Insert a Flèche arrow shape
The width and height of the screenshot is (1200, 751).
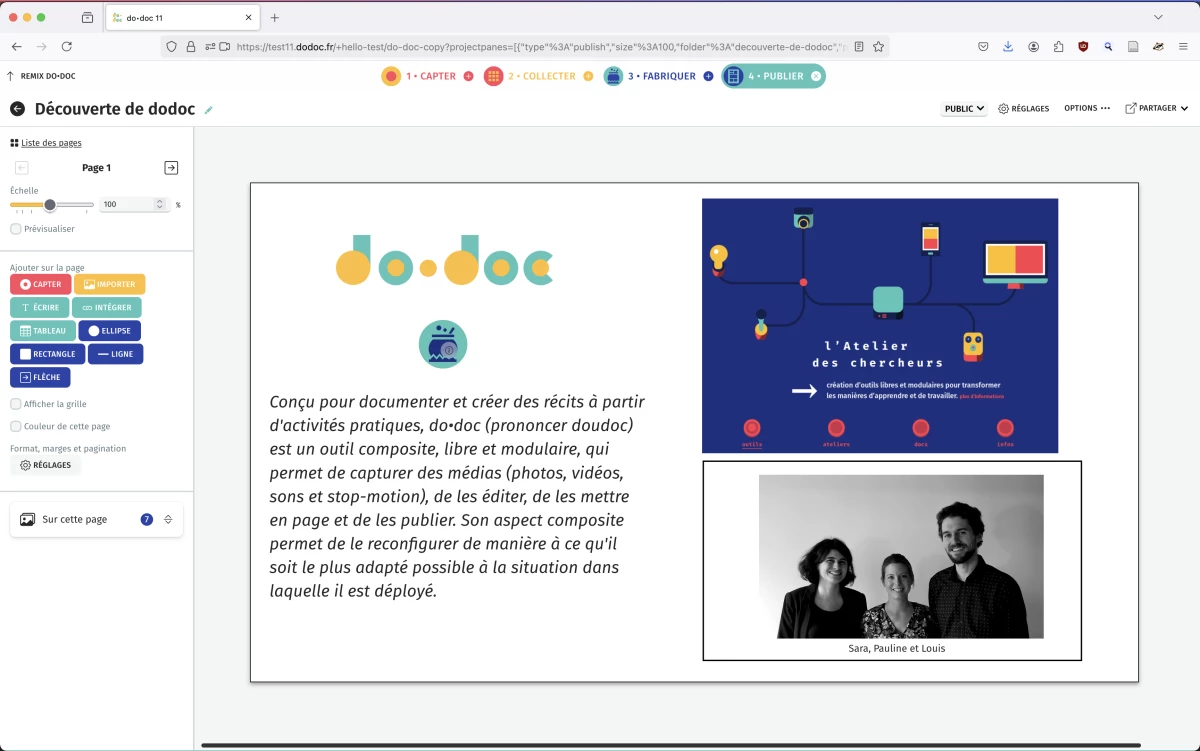coord(40,378)
